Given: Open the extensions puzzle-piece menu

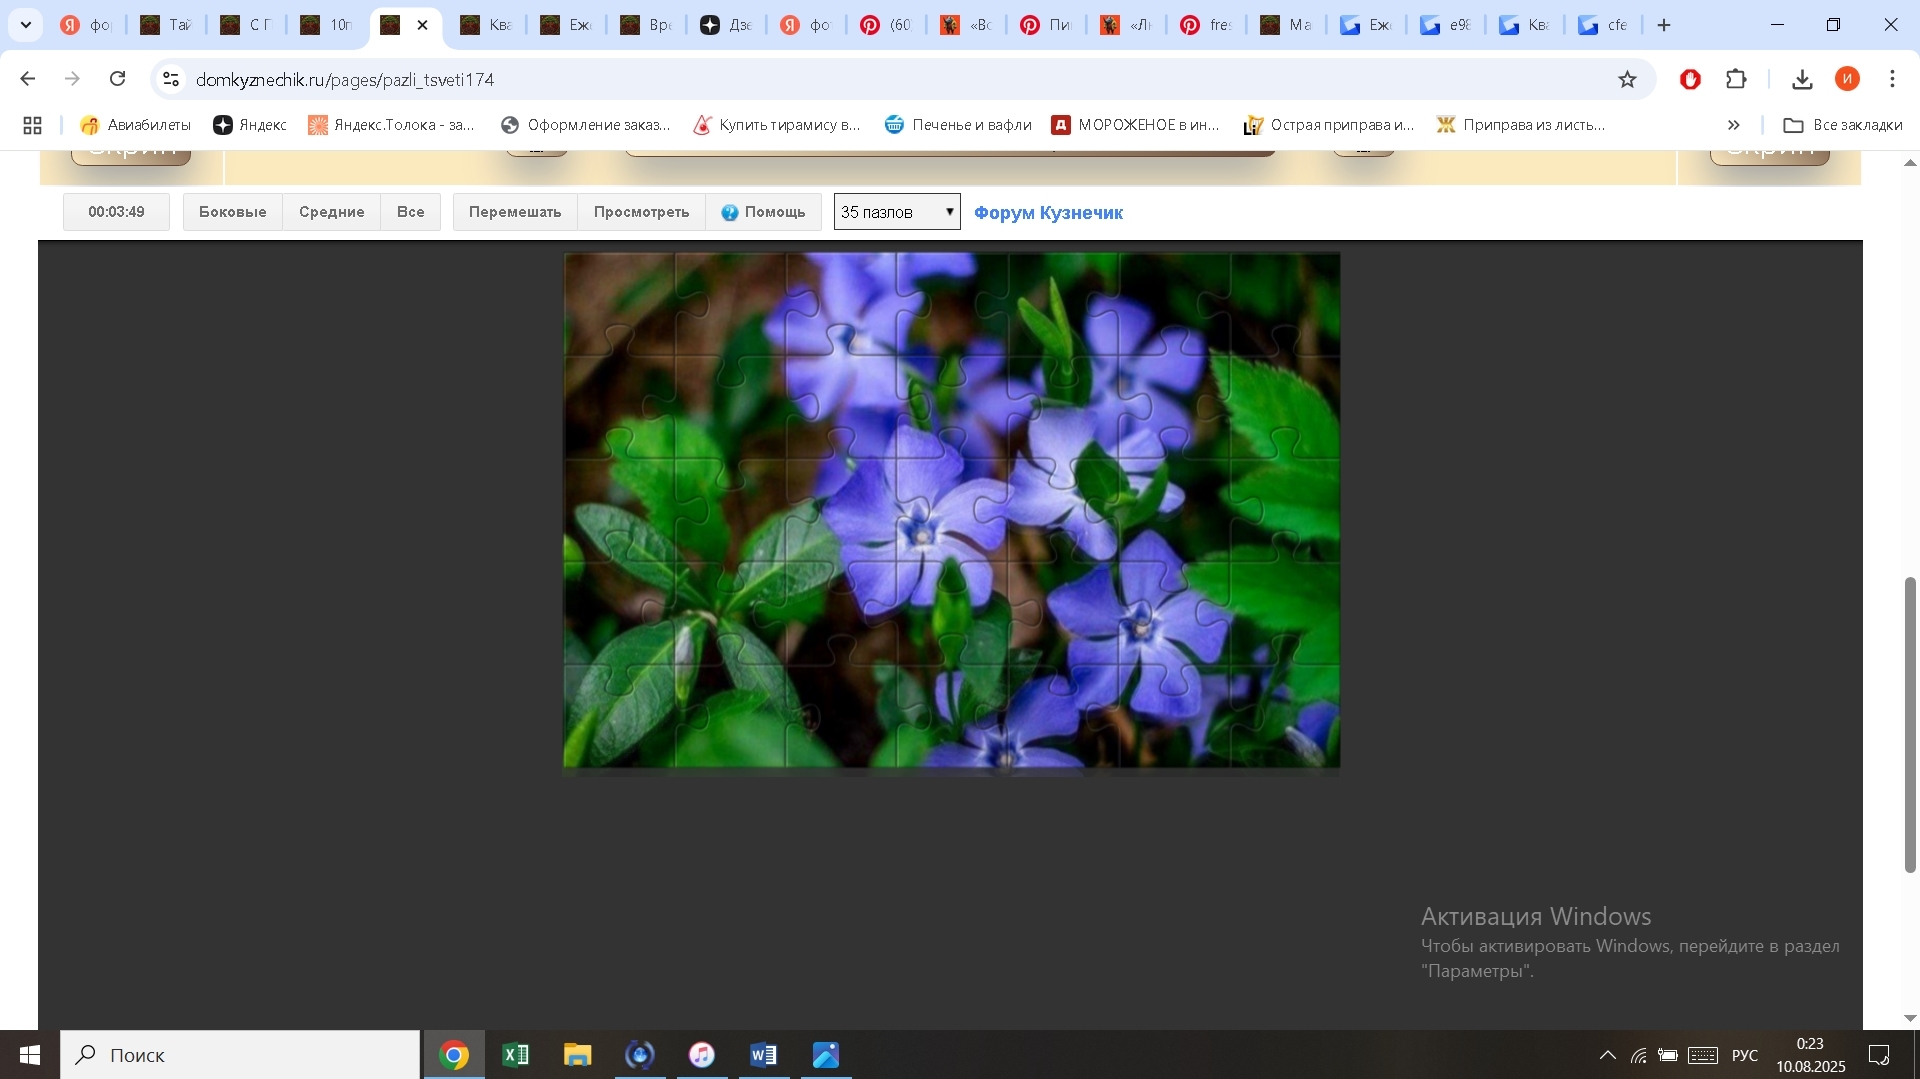Looking at the screenshot, I should pos(1737,79).
